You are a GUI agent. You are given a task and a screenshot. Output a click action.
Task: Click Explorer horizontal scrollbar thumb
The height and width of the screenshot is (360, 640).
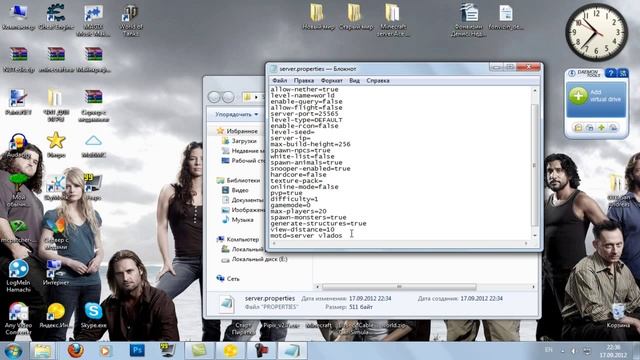click(399, 287)
